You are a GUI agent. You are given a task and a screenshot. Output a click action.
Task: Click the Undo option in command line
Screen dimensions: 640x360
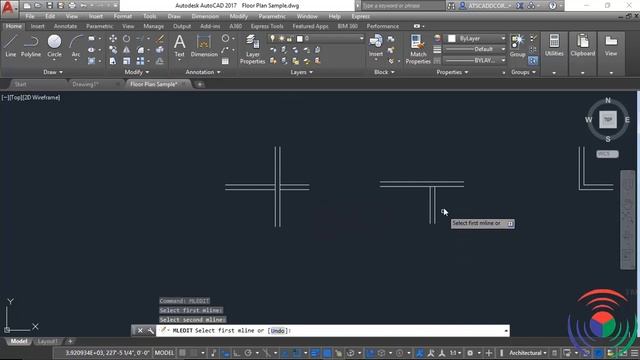coord(278,331)
